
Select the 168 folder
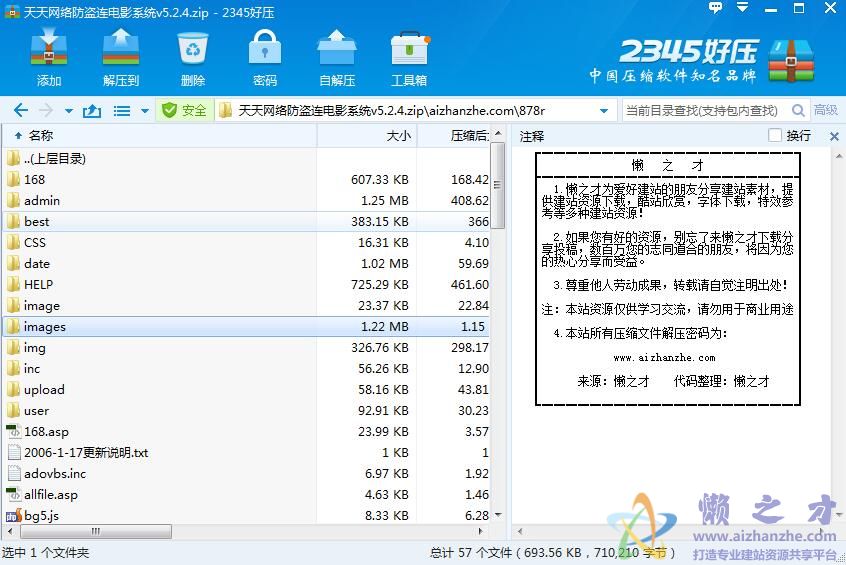(246, 179)
